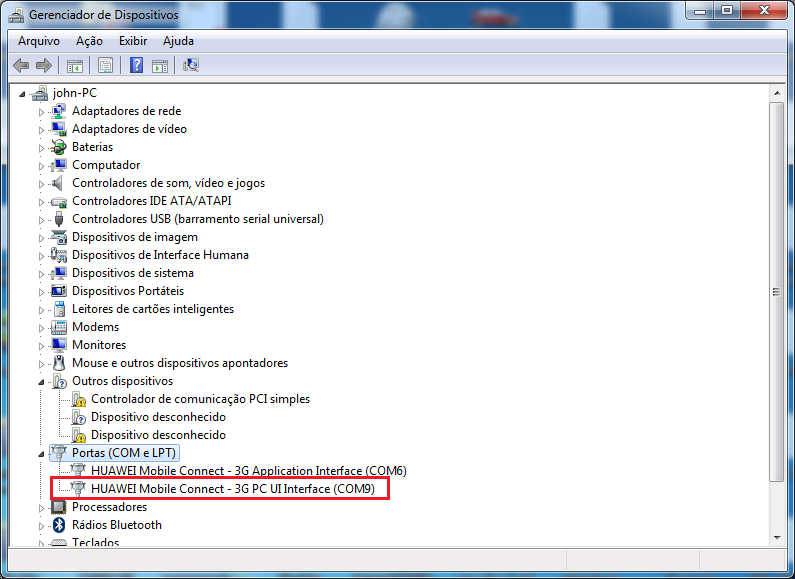Collapse Outros dispositivos node
Screen dimensions: 795x579
tap(42, 382)
